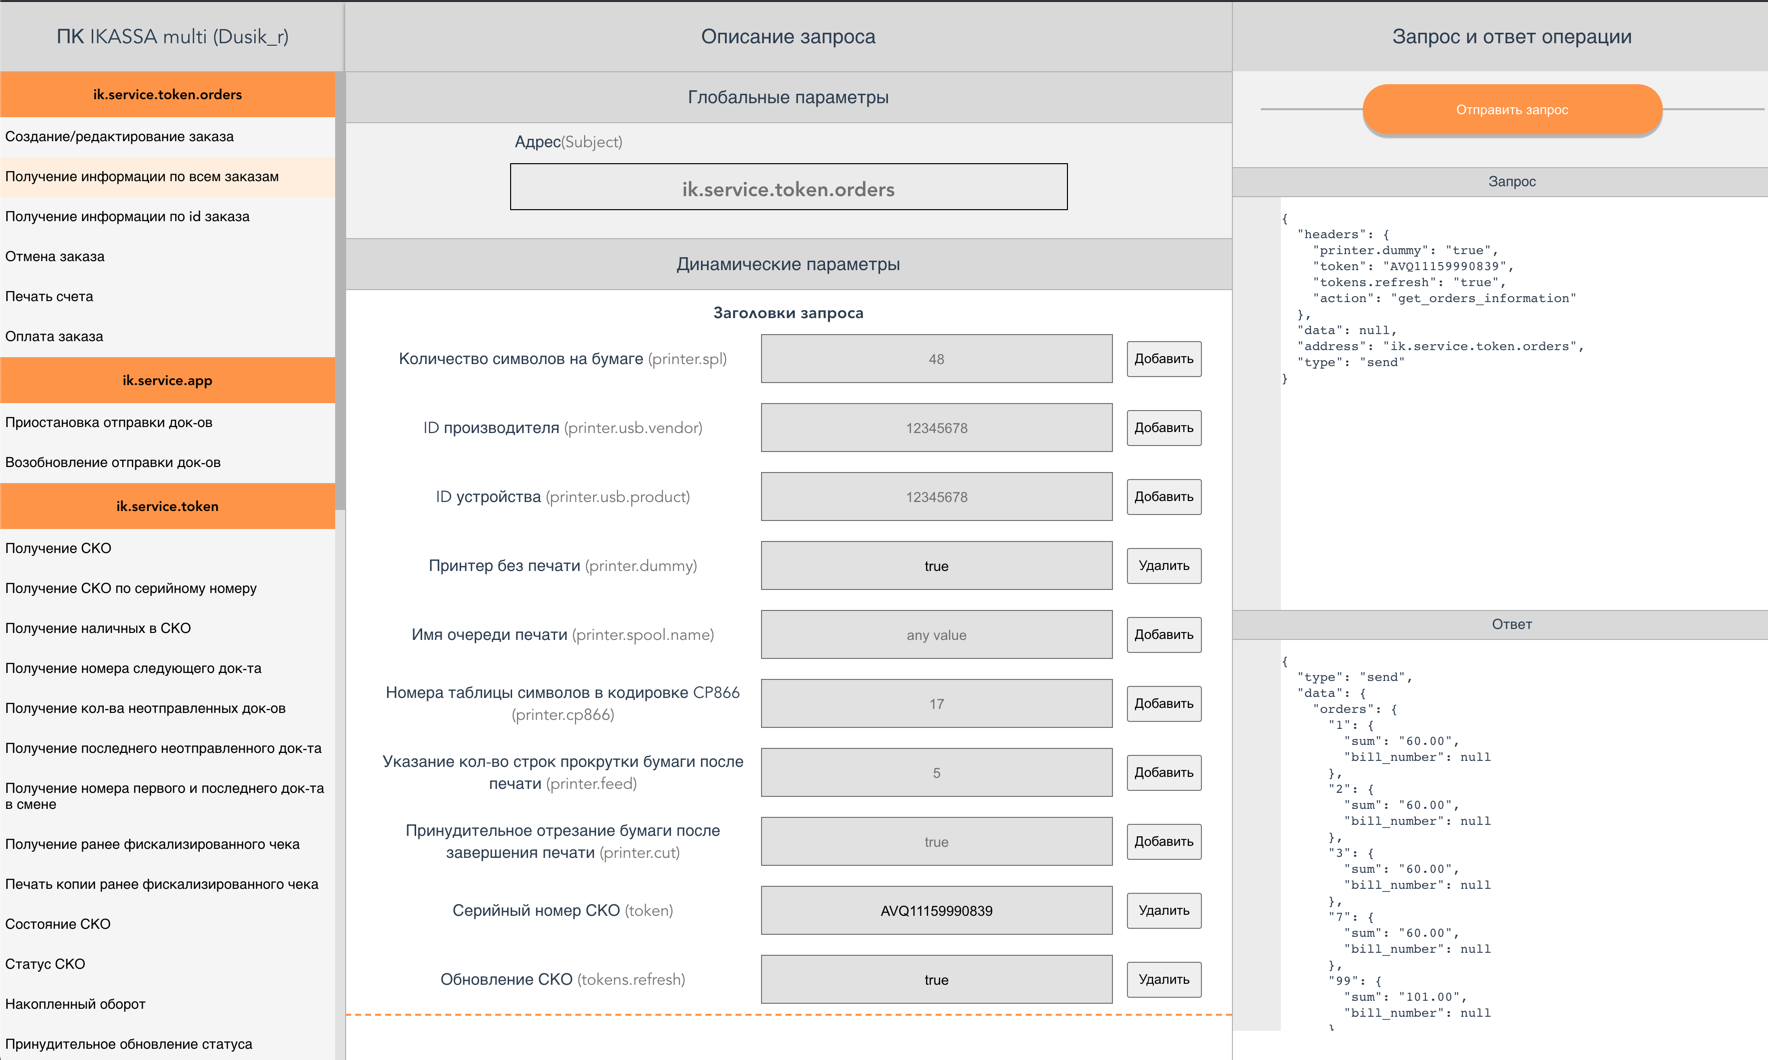
Task: Add the printer.usb.vendor header
Action: (x=1163, y=428)
